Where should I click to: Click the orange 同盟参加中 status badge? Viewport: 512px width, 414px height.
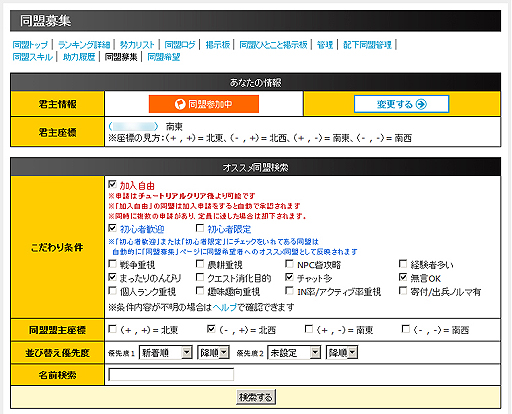pyautogui.click(x=204, y=104)
